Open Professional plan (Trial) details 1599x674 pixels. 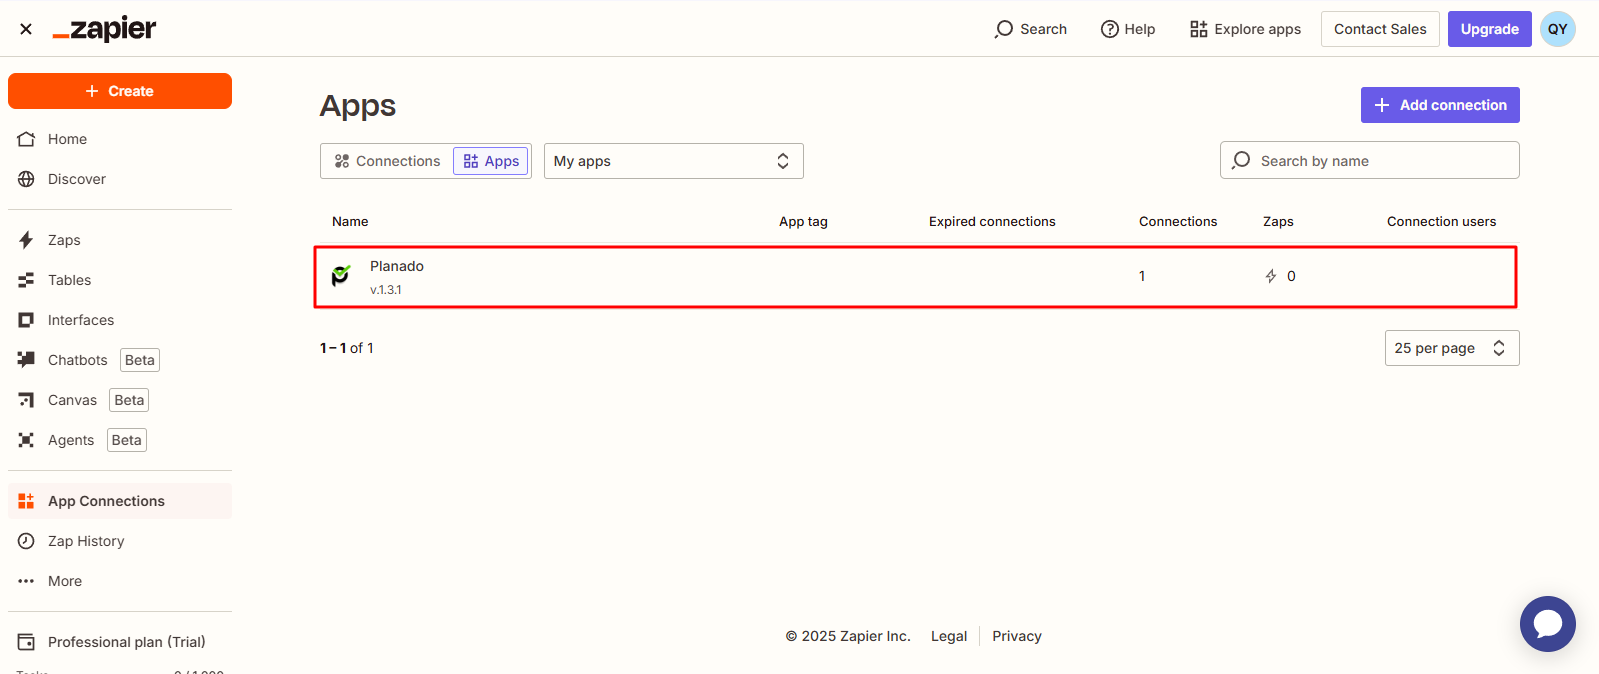coord(120,642)
